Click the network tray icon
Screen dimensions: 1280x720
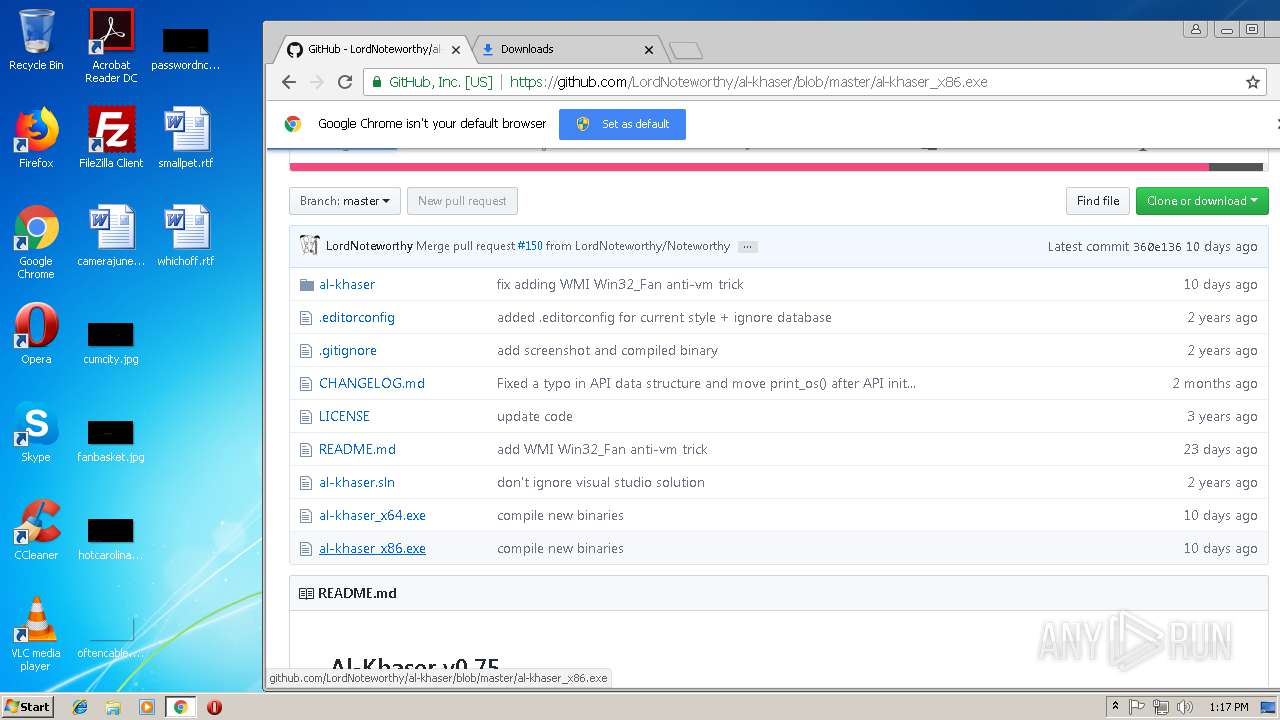1161,707
